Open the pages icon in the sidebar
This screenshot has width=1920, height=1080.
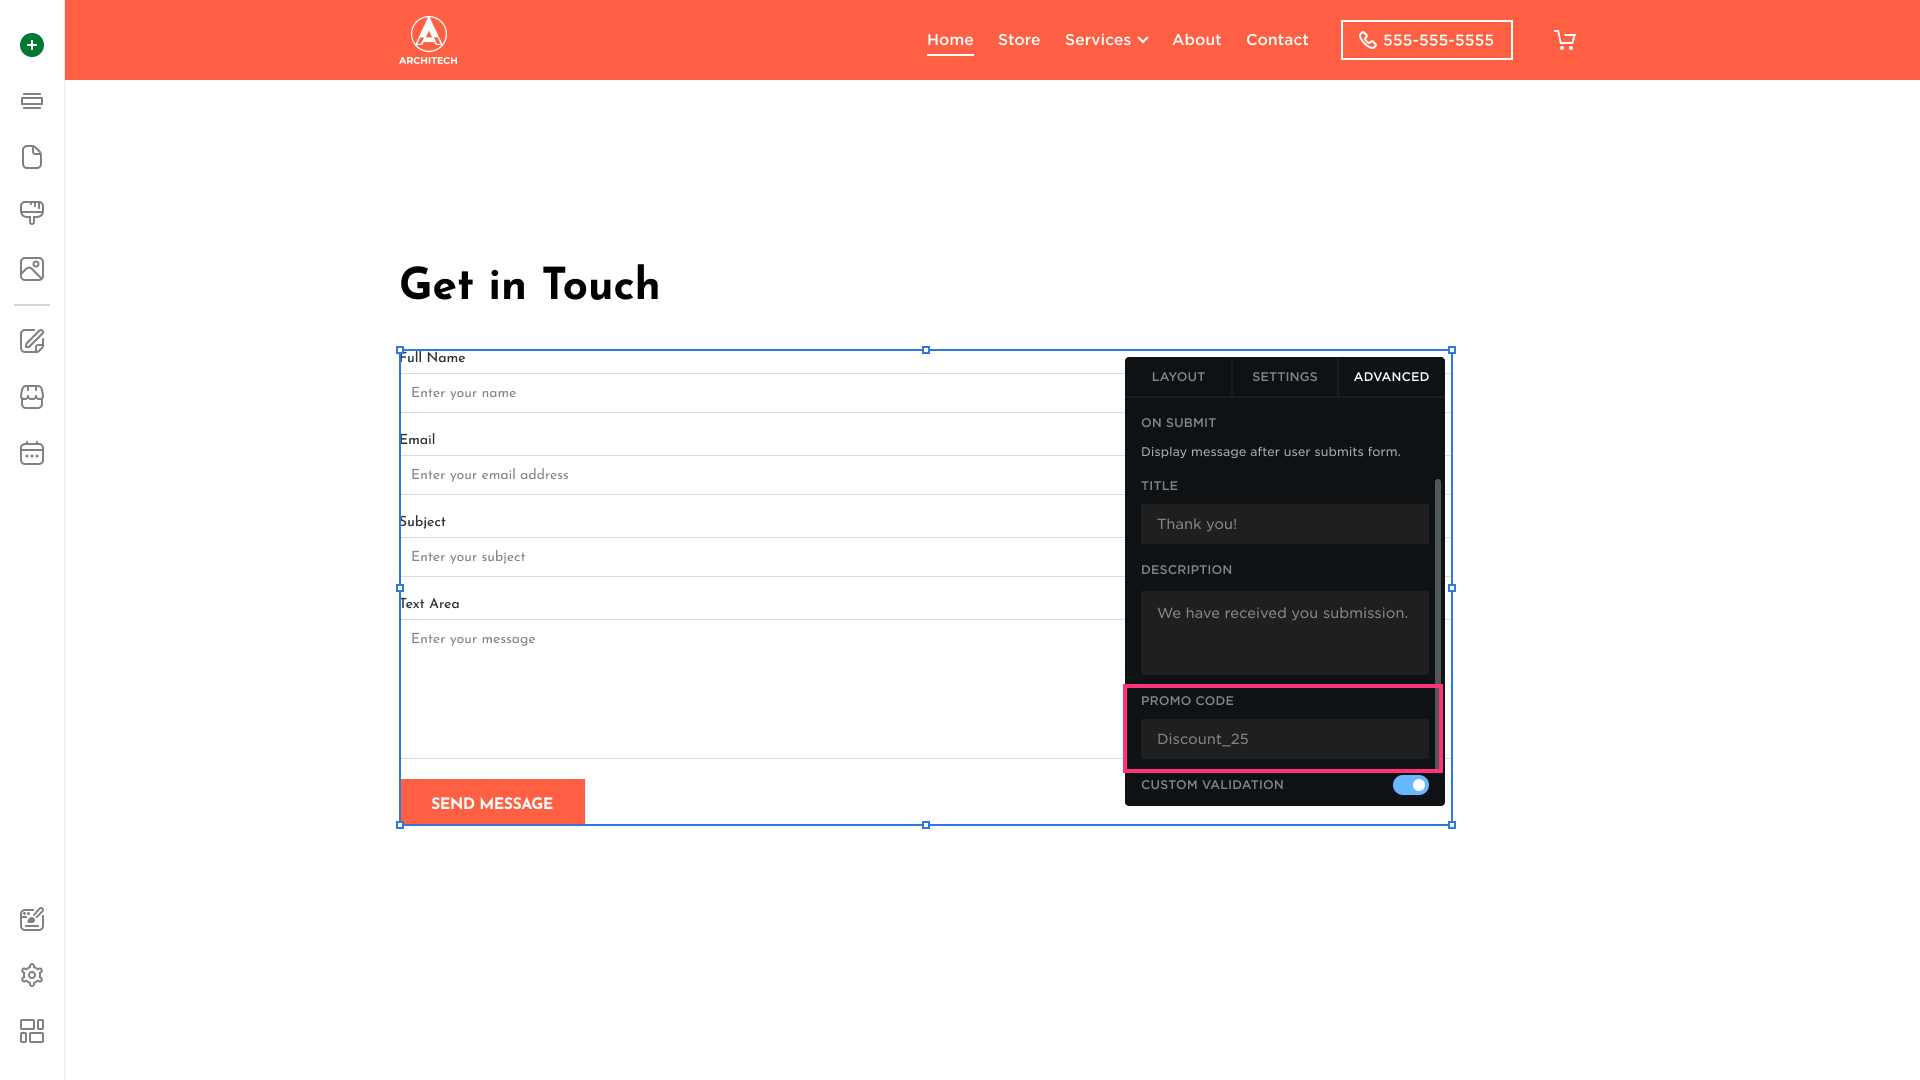pyautogui.click(x=32, y=157)
